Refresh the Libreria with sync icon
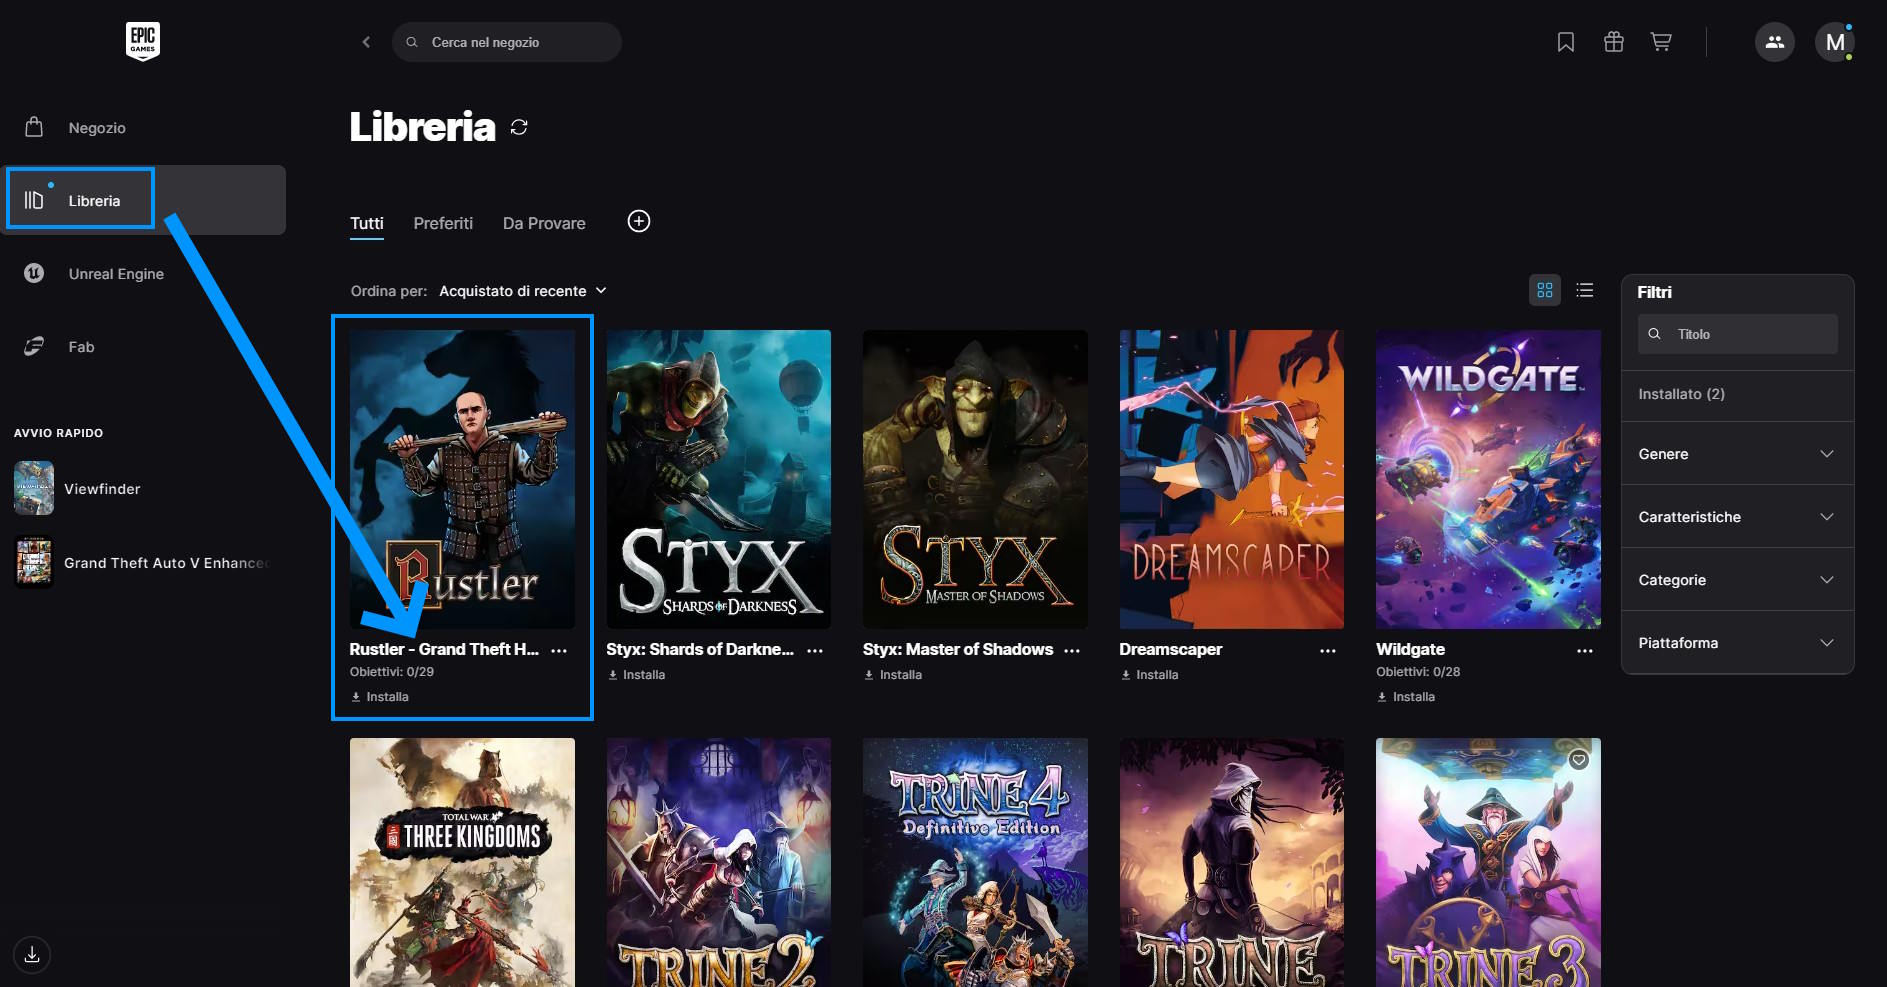 [519, 127]
